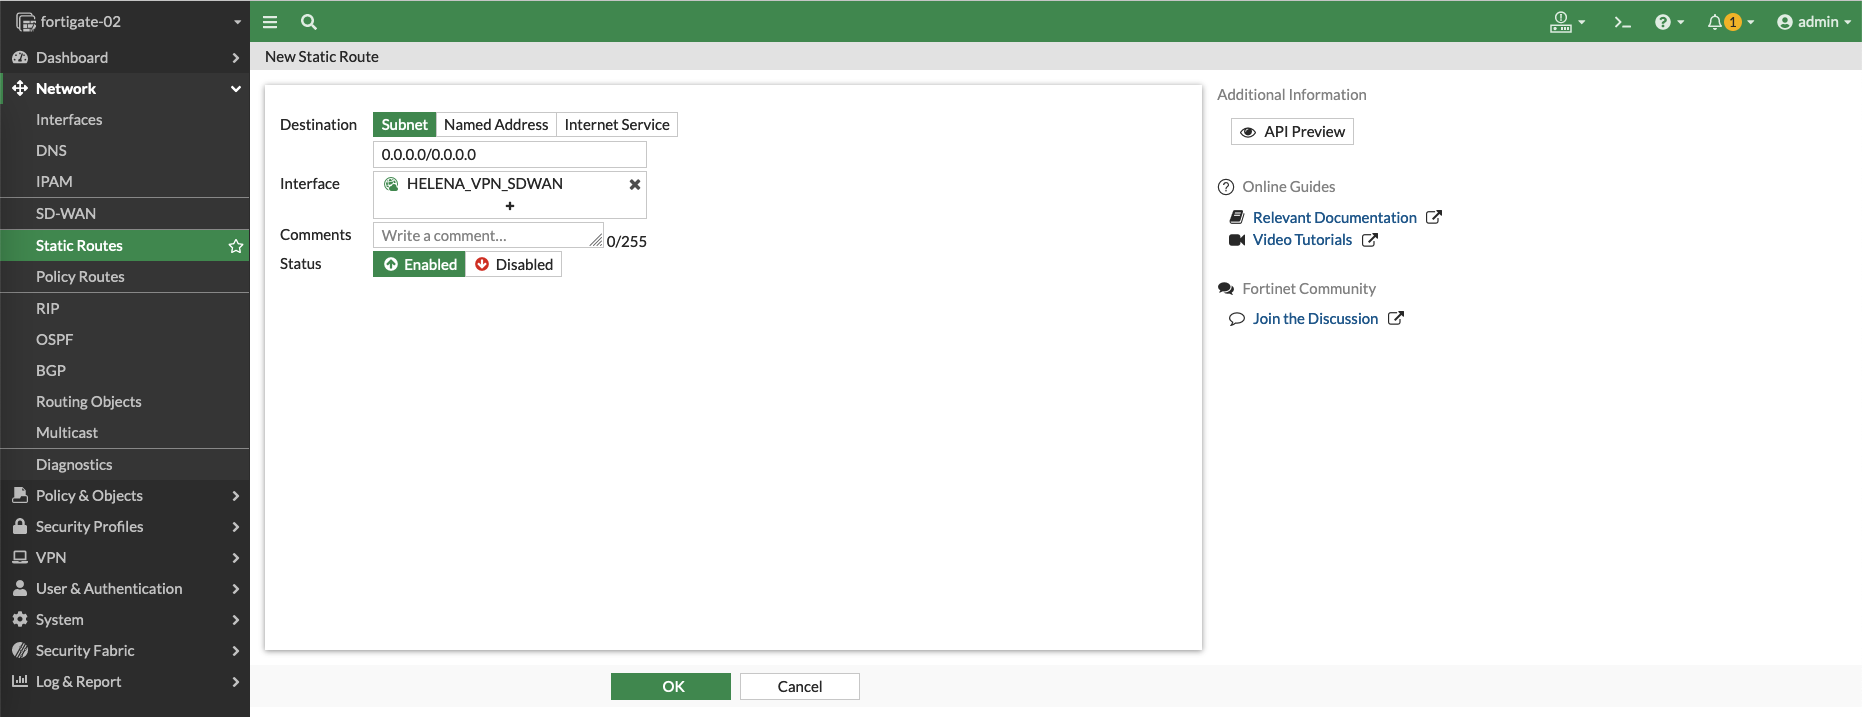Image resolution: width=1862 pixels, height=717 pixels.
Task: Open the search magnifier icon
Action: point(309,22)
